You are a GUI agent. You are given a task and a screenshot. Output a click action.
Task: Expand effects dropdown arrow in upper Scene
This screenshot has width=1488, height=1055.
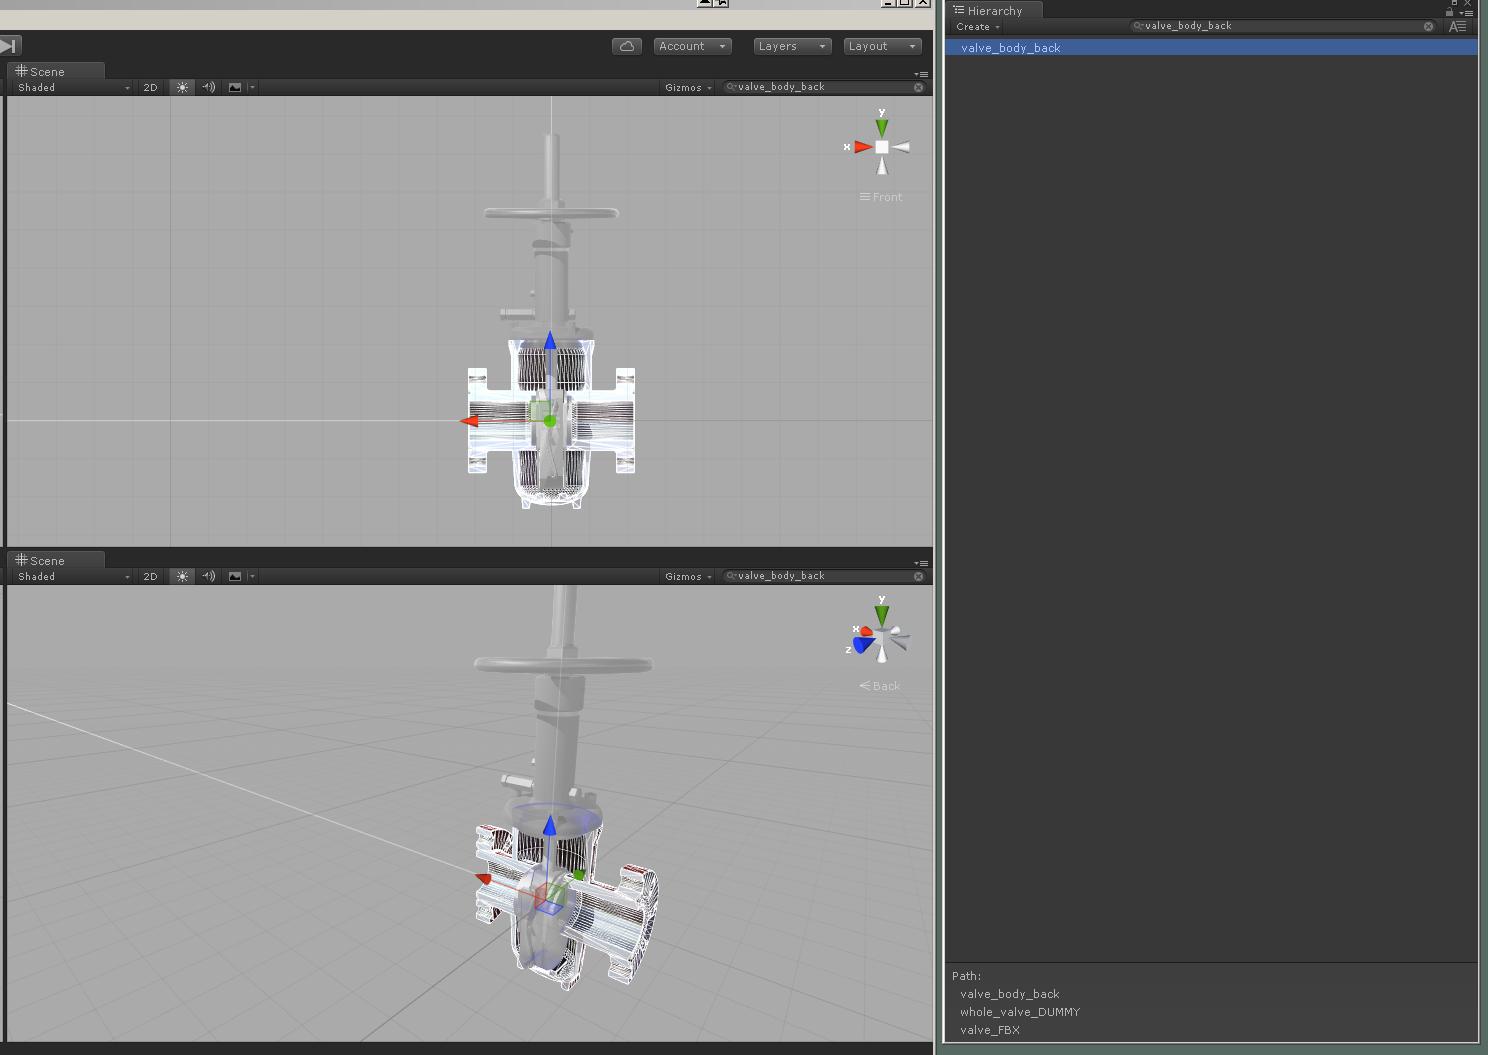252,88
